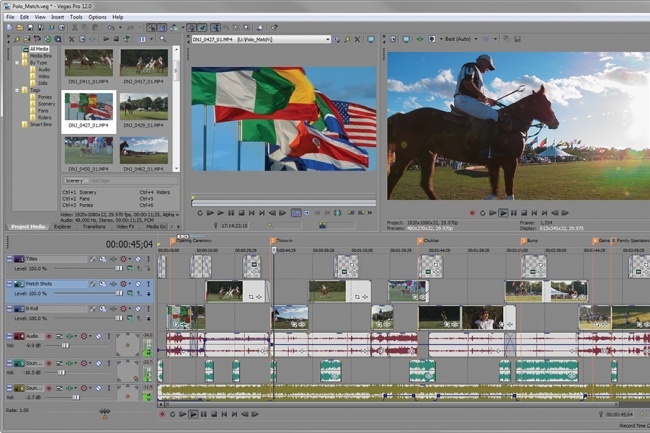Mute the Titles video track
The height and width of the screenshot is (433, 650).
coord(138,259)
